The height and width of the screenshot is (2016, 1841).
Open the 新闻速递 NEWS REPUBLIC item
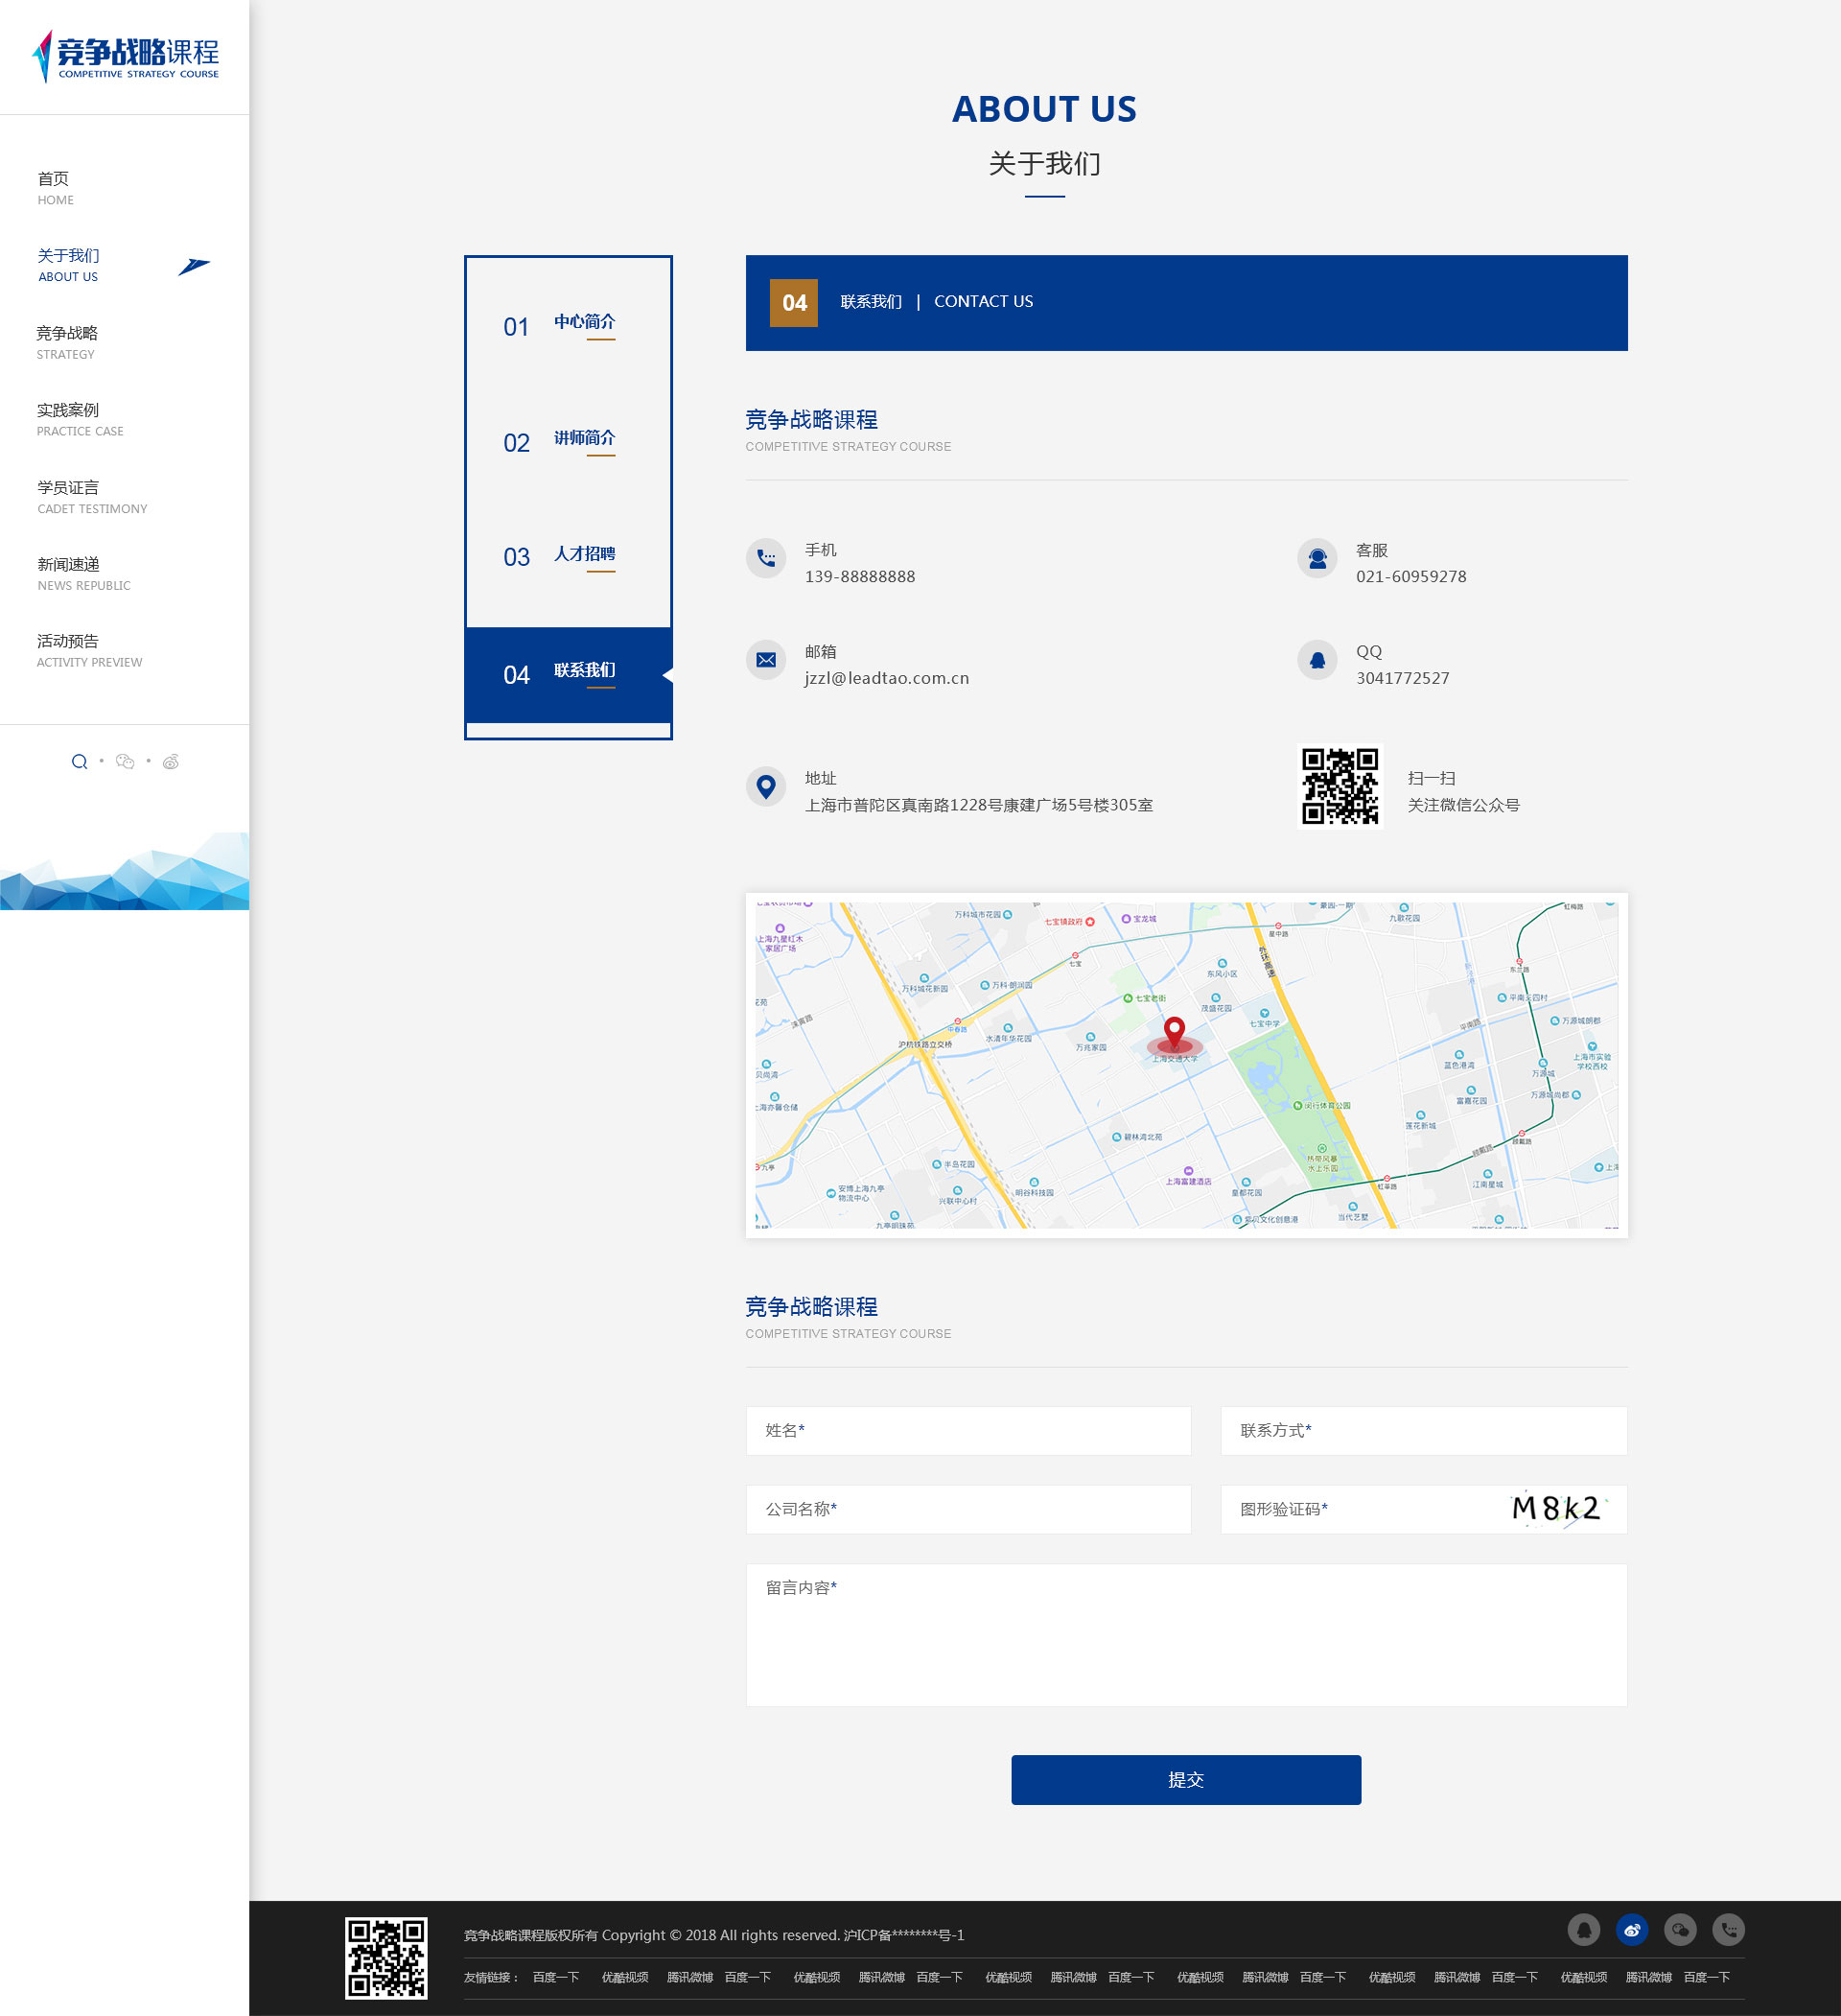[83, 574]
